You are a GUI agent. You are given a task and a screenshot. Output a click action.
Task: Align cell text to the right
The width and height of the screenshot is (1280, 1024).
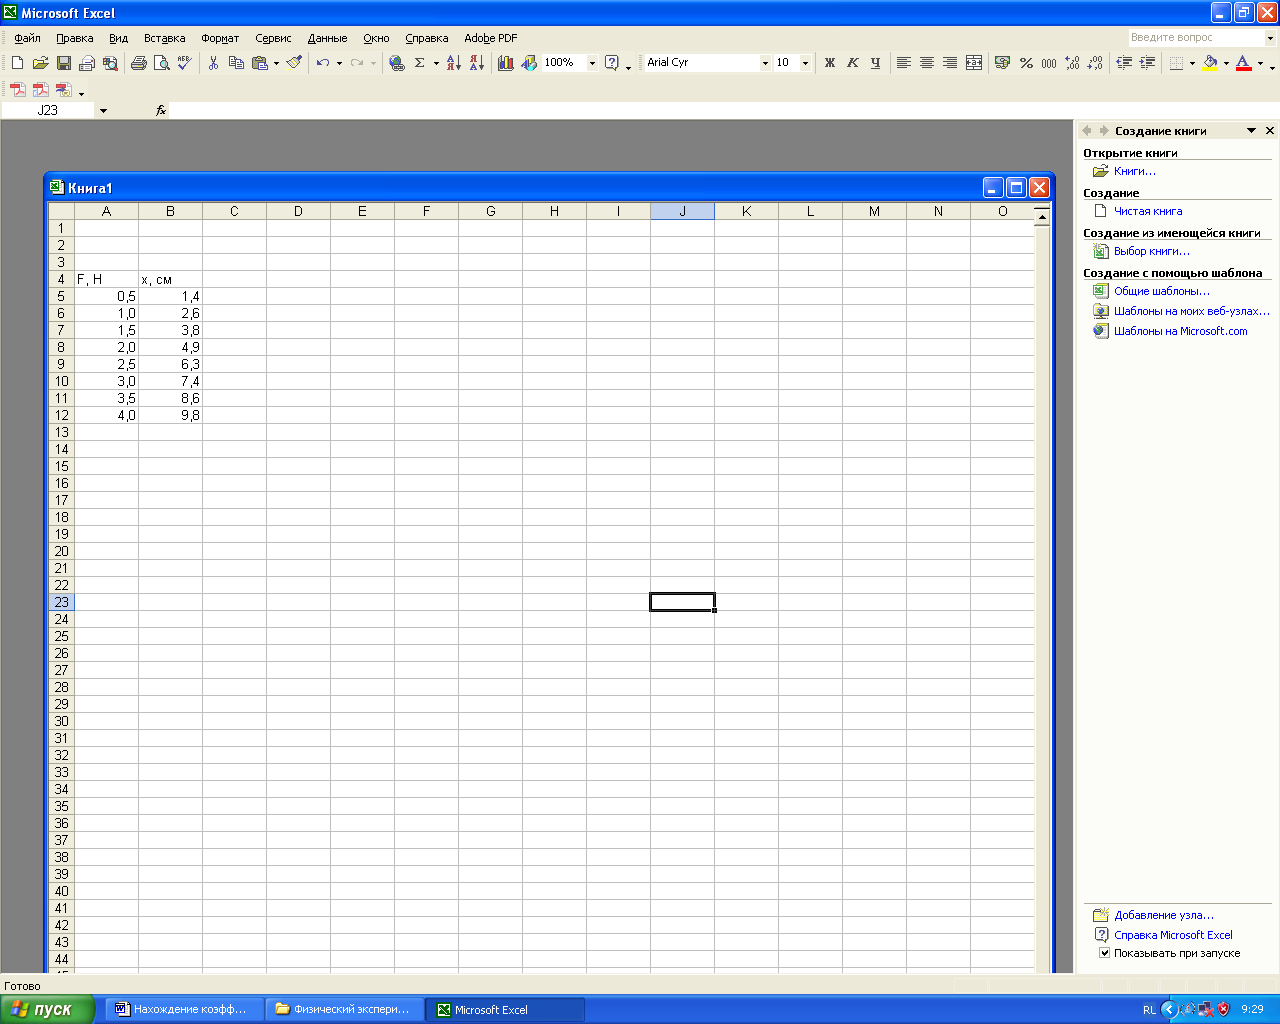[x=949, y=63]
